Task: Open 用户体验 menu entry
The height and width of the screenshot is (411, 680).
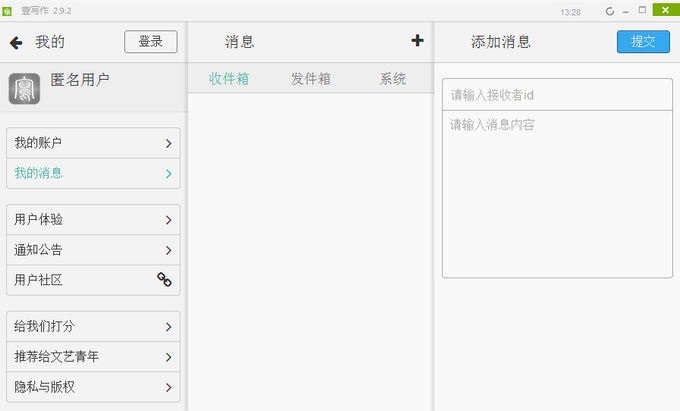Action: (x=93, y=220)
